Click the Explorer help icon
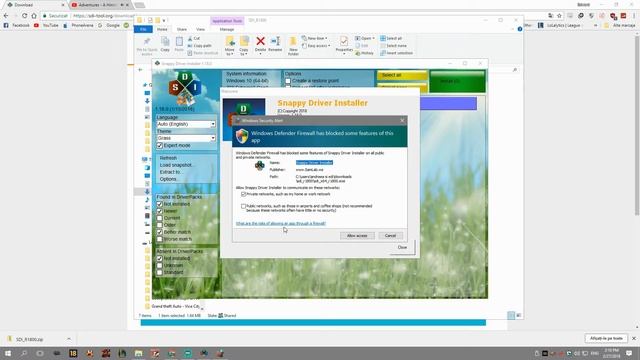The height and width of the screenshot is (360, 640). click(520, 29)
